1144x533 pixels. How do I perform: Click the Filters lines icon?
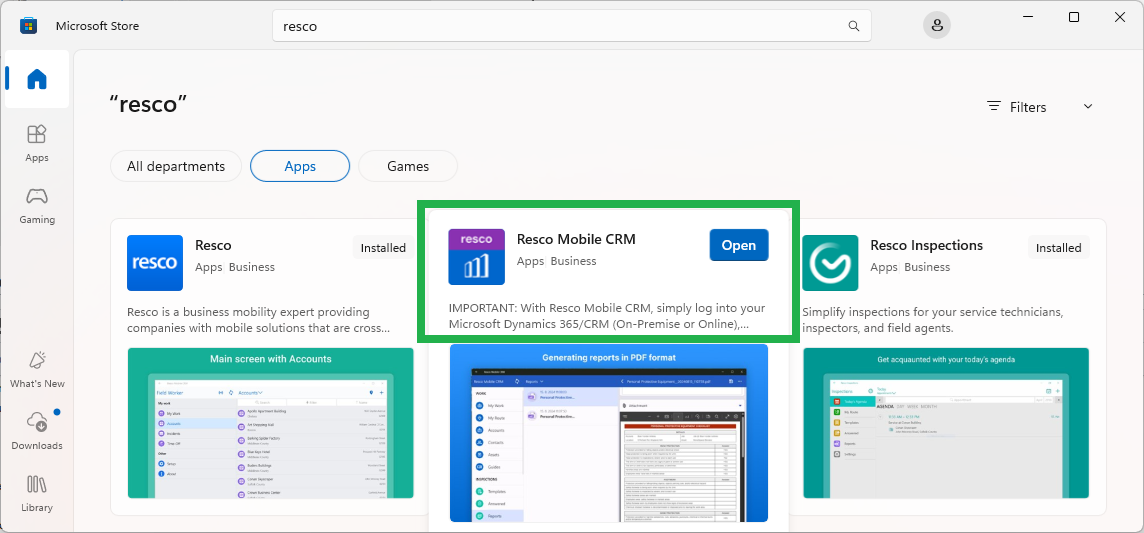[994, 106]
